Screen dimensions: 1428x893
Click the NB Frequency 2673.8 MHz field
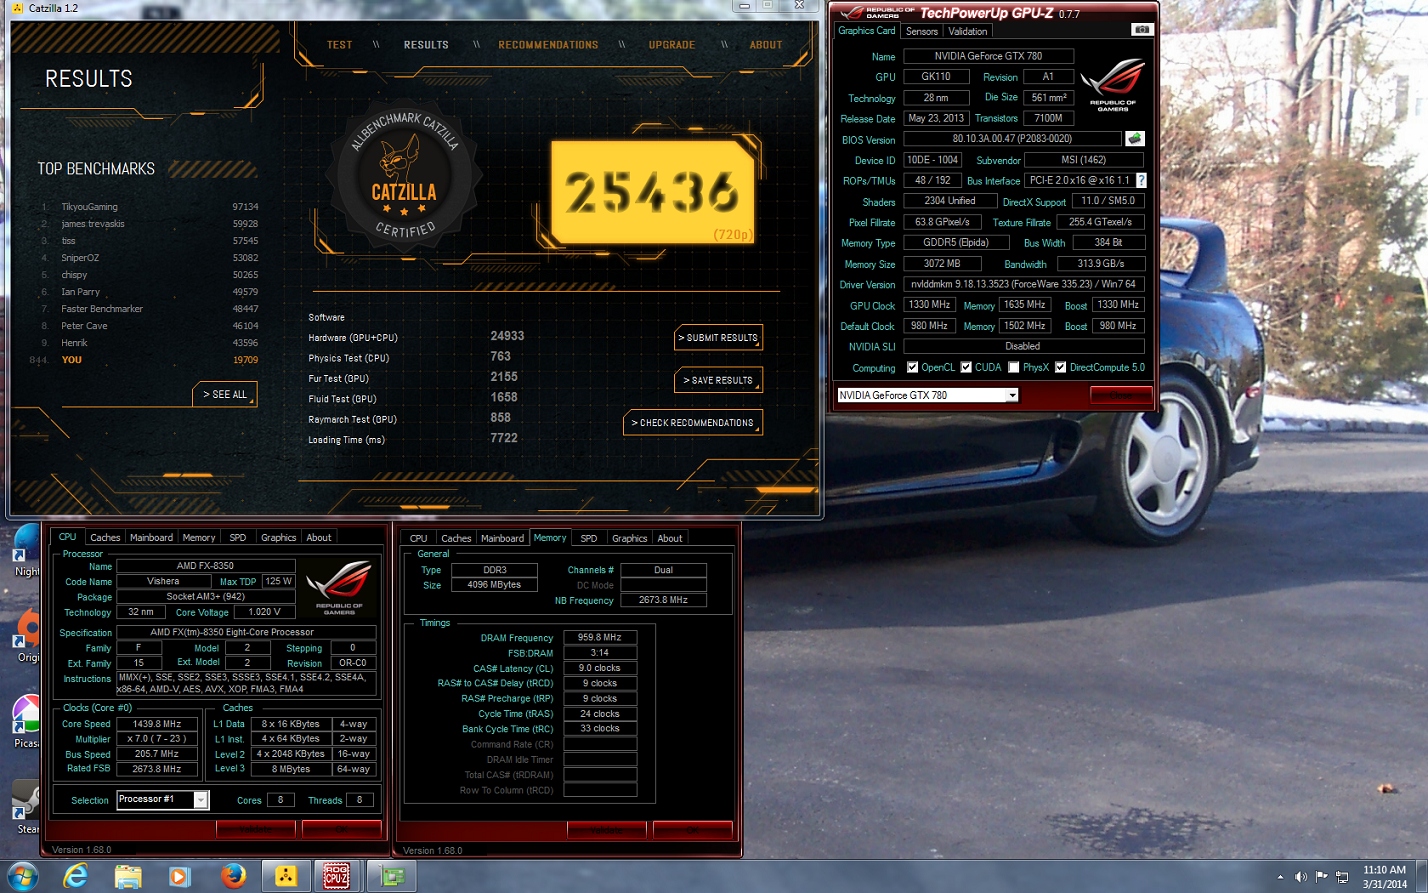click(663, 600)
